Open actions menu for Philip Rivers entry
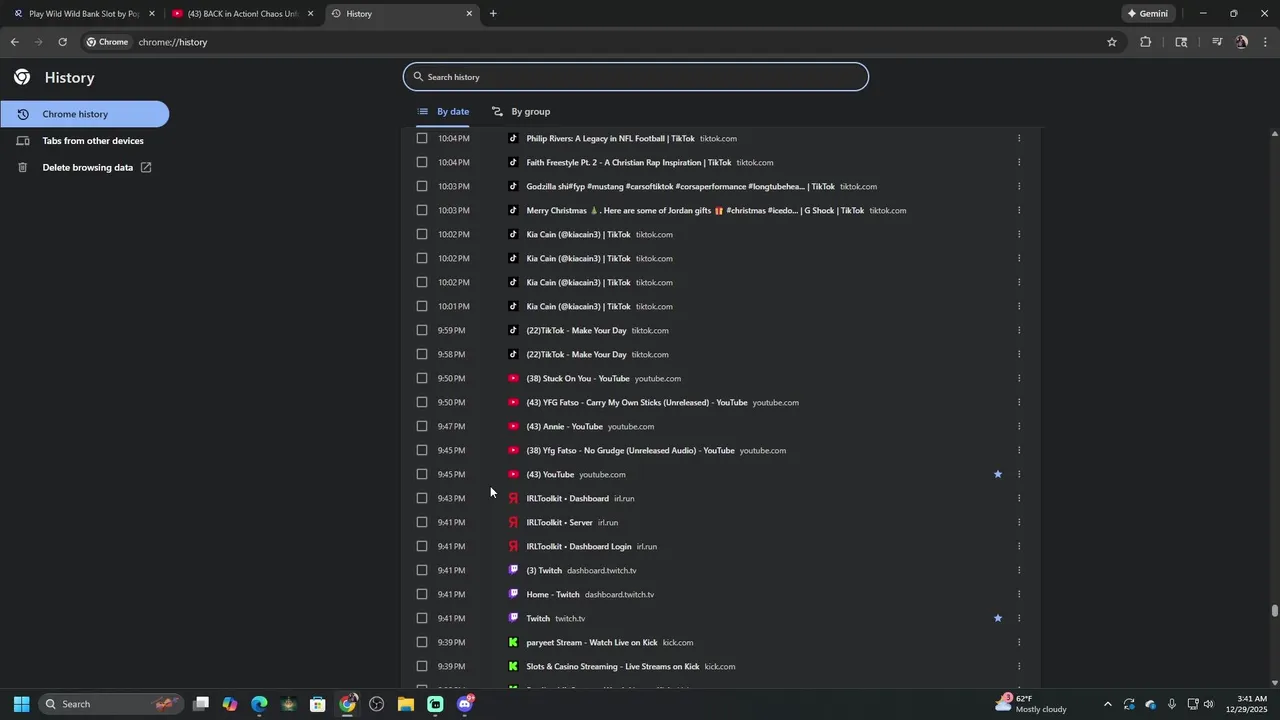This screenshot has height=720, width=1280. 1019,139
